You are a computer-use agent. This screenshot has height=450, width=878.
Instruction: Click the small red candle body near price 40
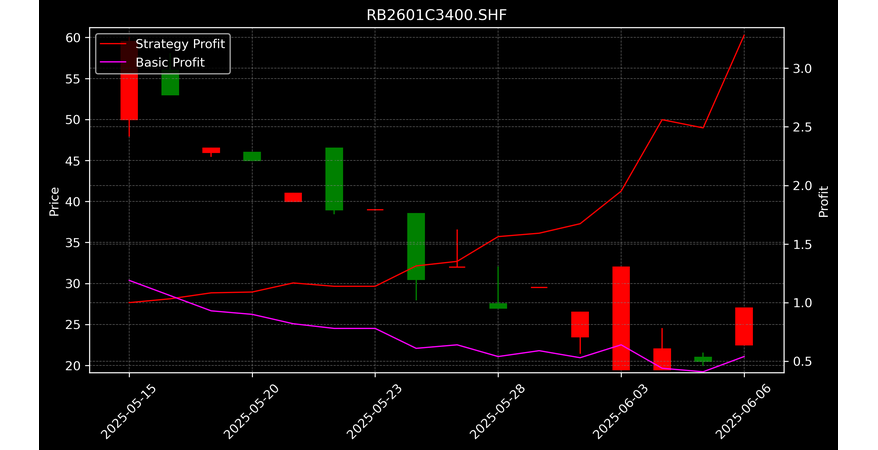click(293, 197)
